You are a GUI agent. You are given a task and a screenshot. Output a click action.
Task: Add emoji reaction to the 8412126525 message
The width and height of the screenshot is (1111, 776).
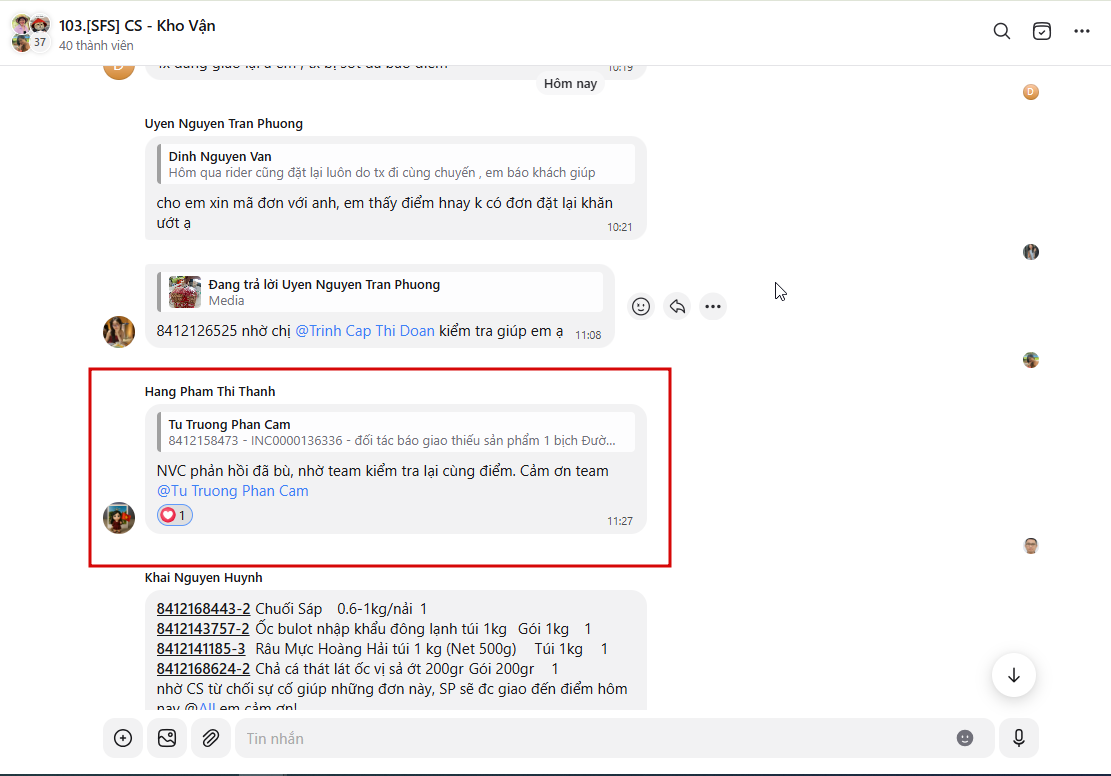[641, 306]
